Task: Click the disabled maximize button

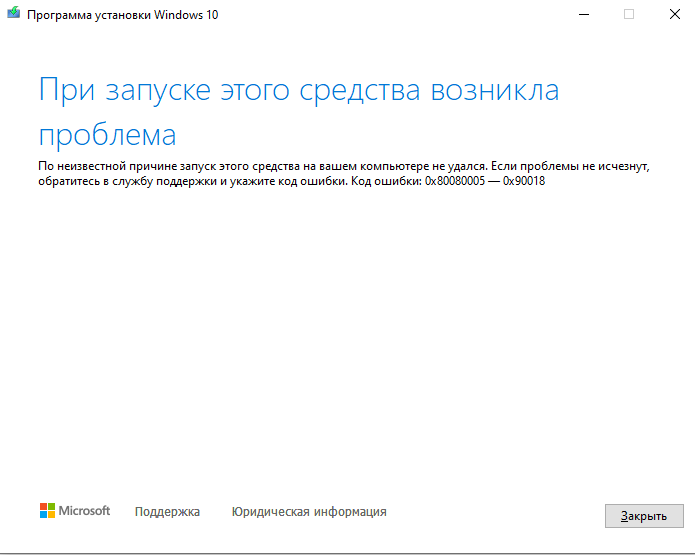Action: point(629,14)
